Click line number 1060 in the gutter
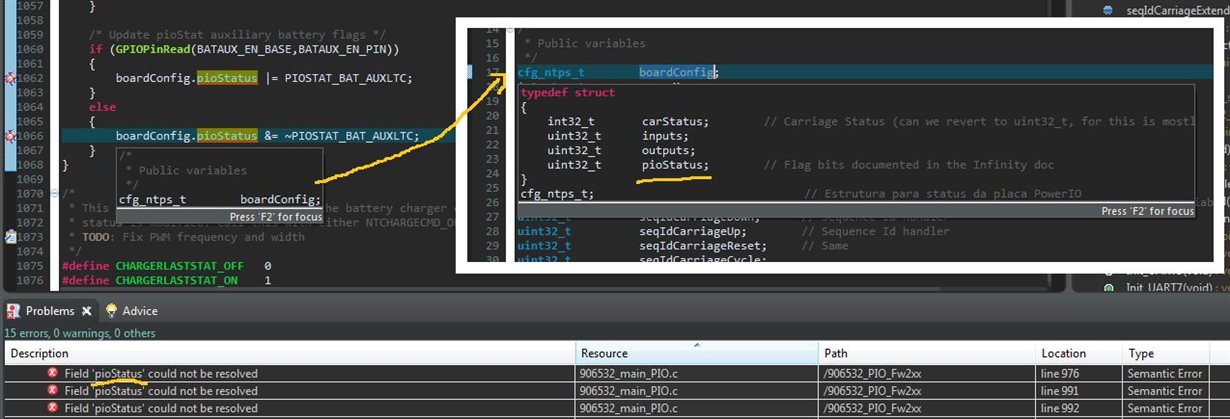1230x419 pixels. tap(30, 49)
